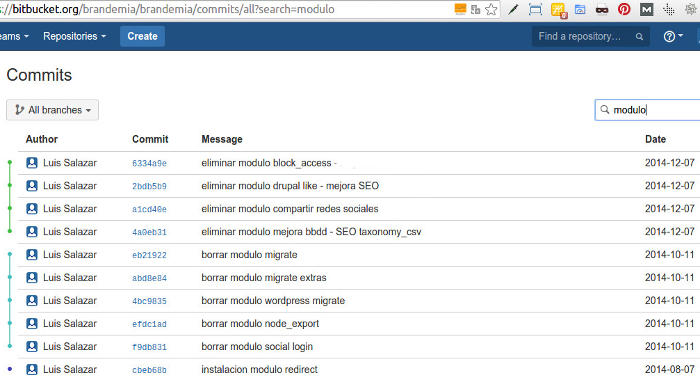The width and height of the screenshot is (700, 380).
Task: Open commit hash eb21922
Action: pos(149,255)
